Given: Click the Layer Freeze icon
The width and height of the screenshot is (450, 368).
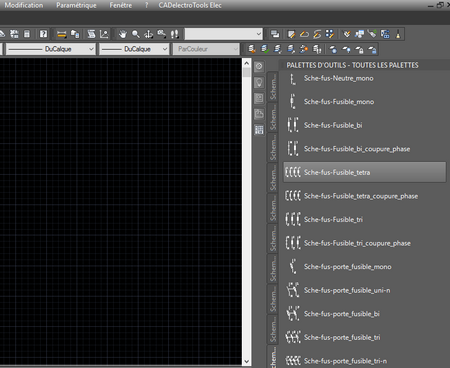Looking at the screenshot, I should click(x=333, y=49).
